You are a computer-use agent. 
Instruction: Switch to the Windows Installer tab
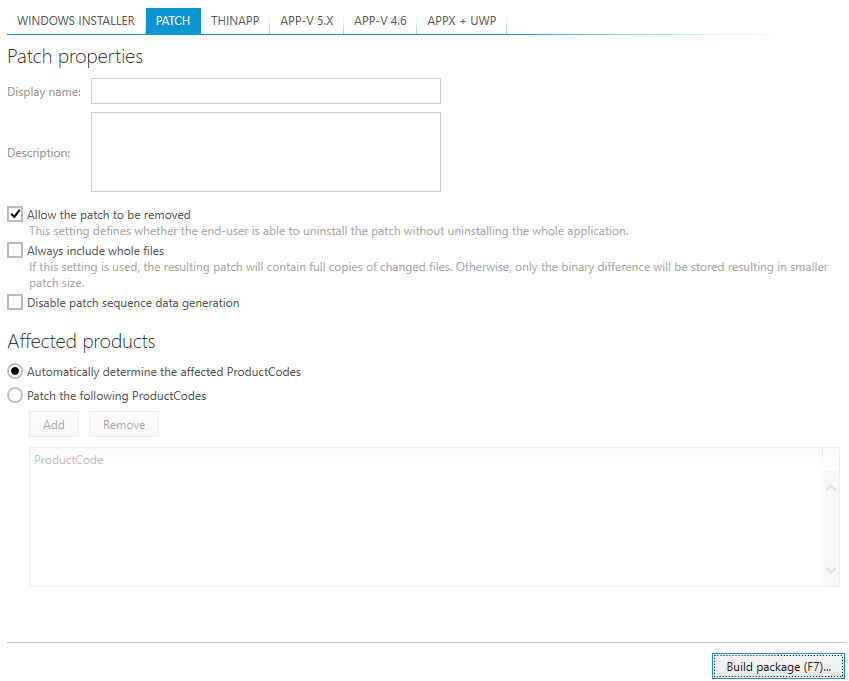click(76, 21)
